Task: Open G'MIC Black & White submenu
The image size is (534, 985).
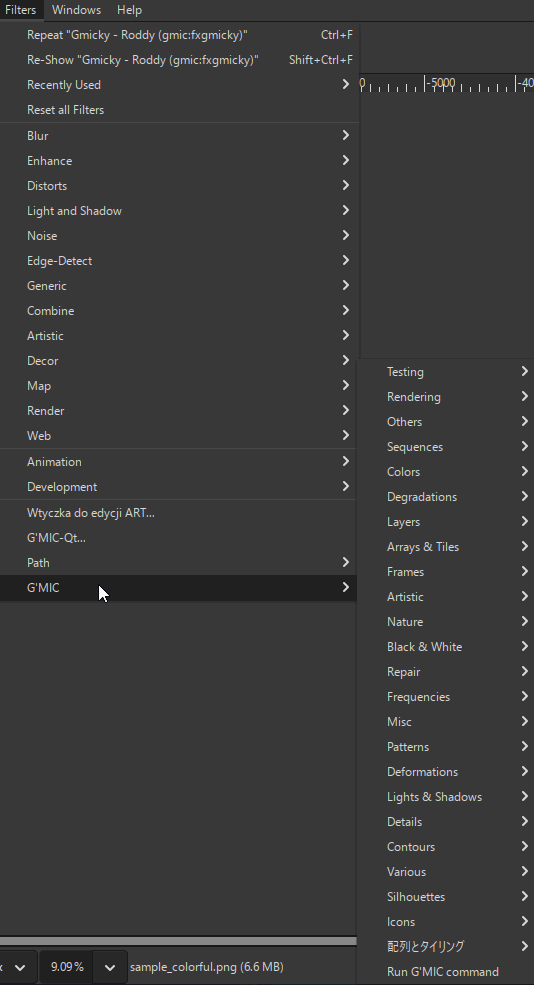Action: (x=445, y=647)
